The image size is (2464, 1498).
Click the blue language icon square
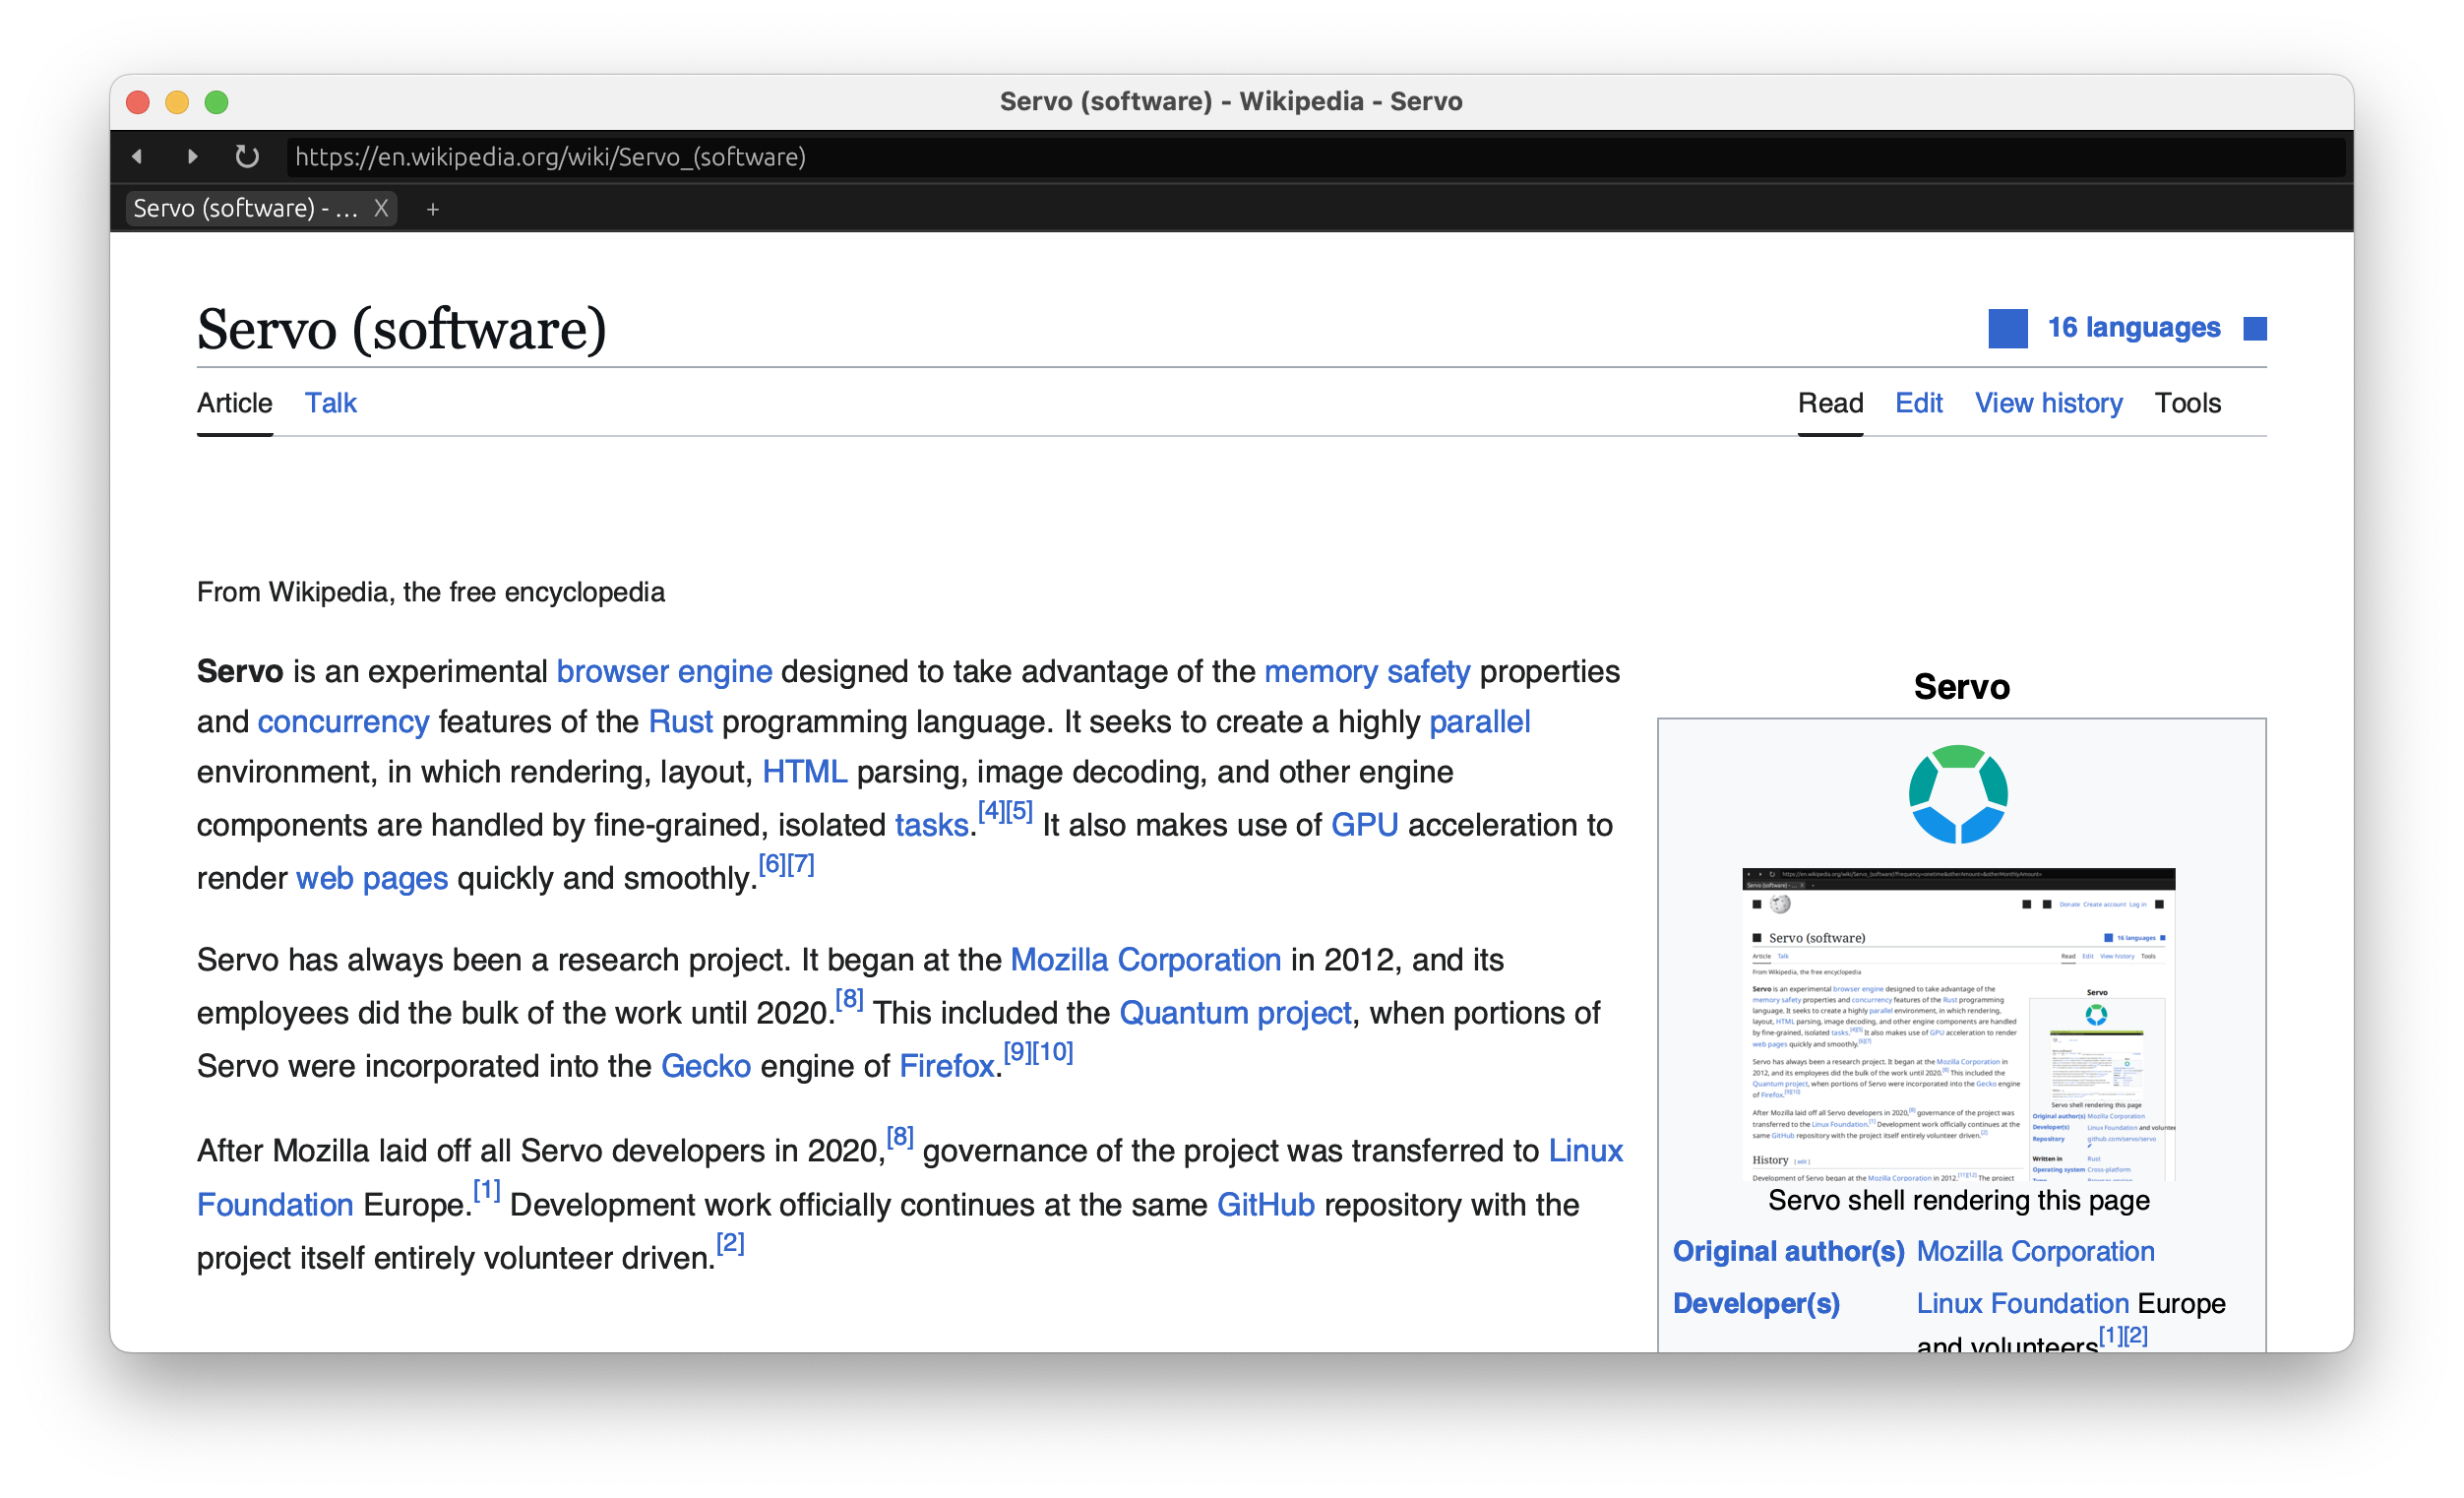pyautogui.click(x=2007, y=328)
